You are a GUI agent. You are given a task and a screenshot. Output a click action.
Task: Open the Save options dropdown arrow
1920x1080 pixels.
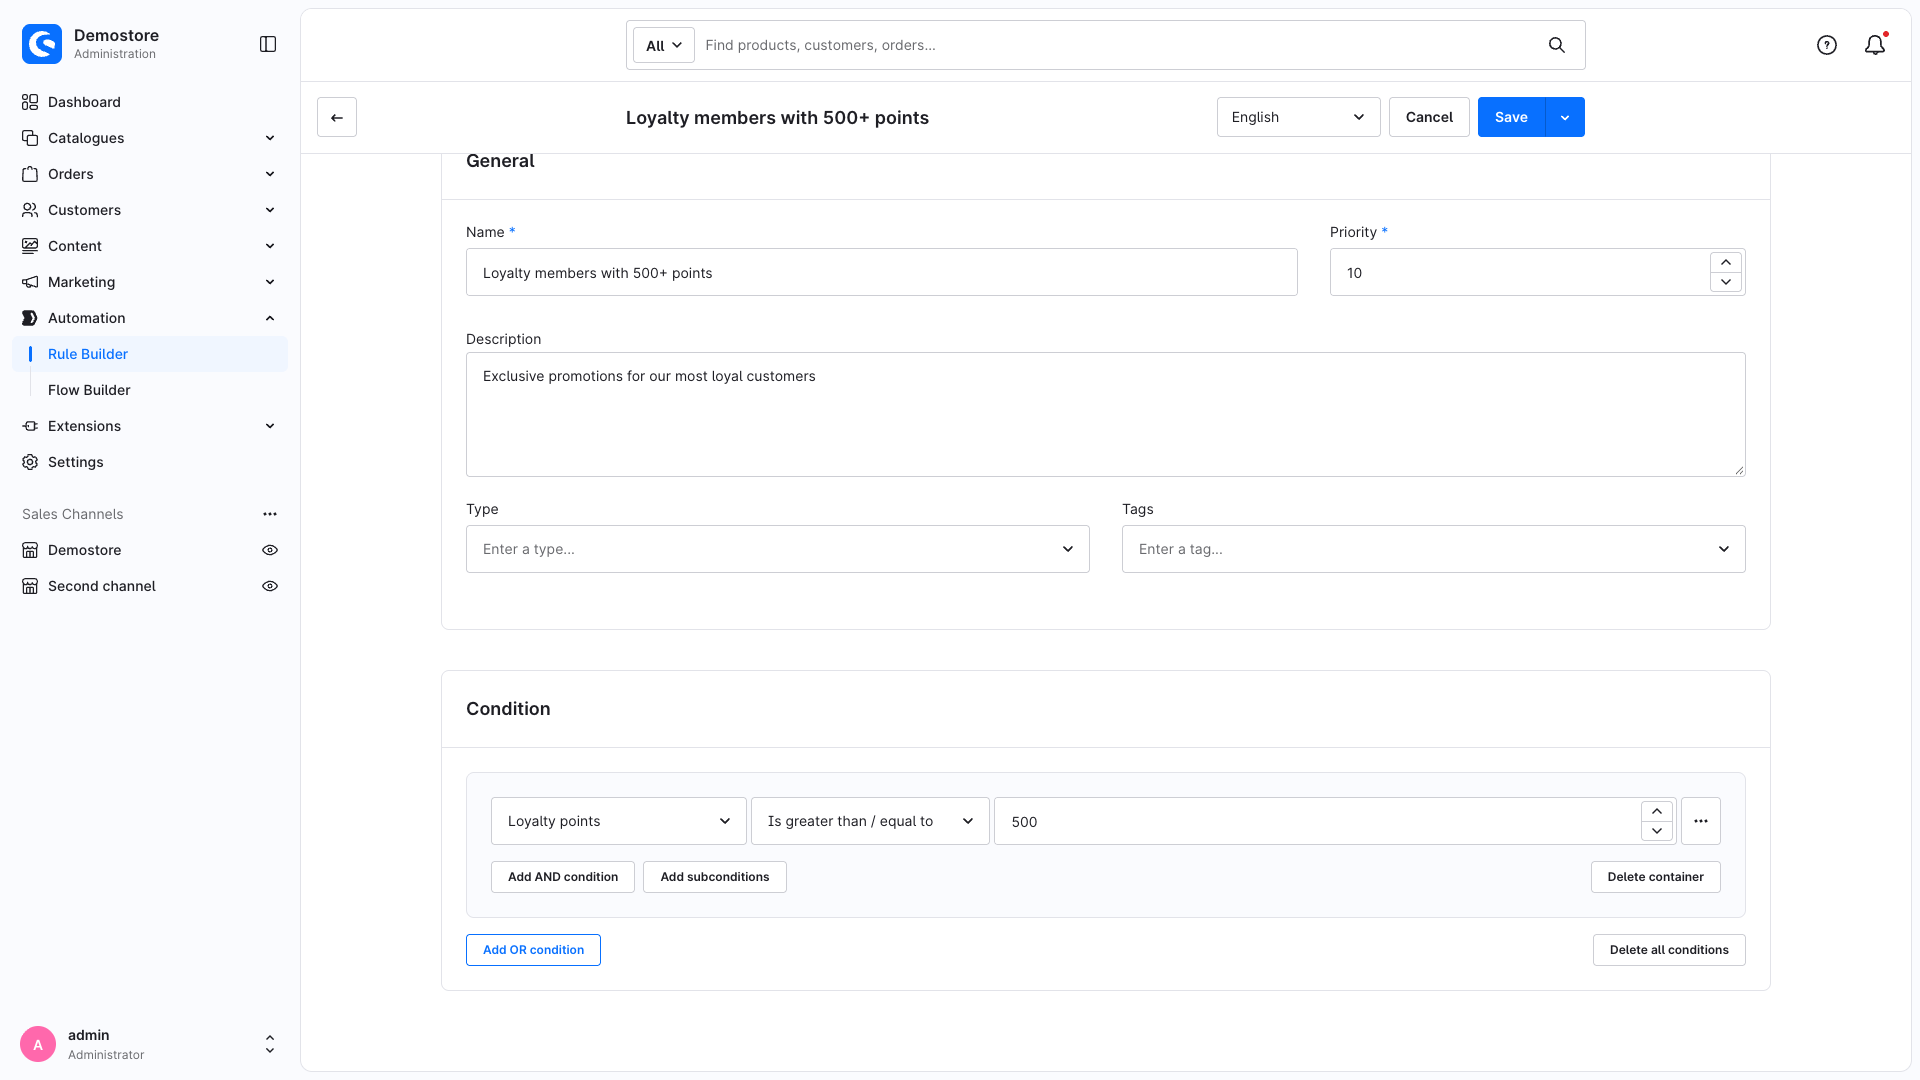pyautogui.click(x=1565, y=117)
